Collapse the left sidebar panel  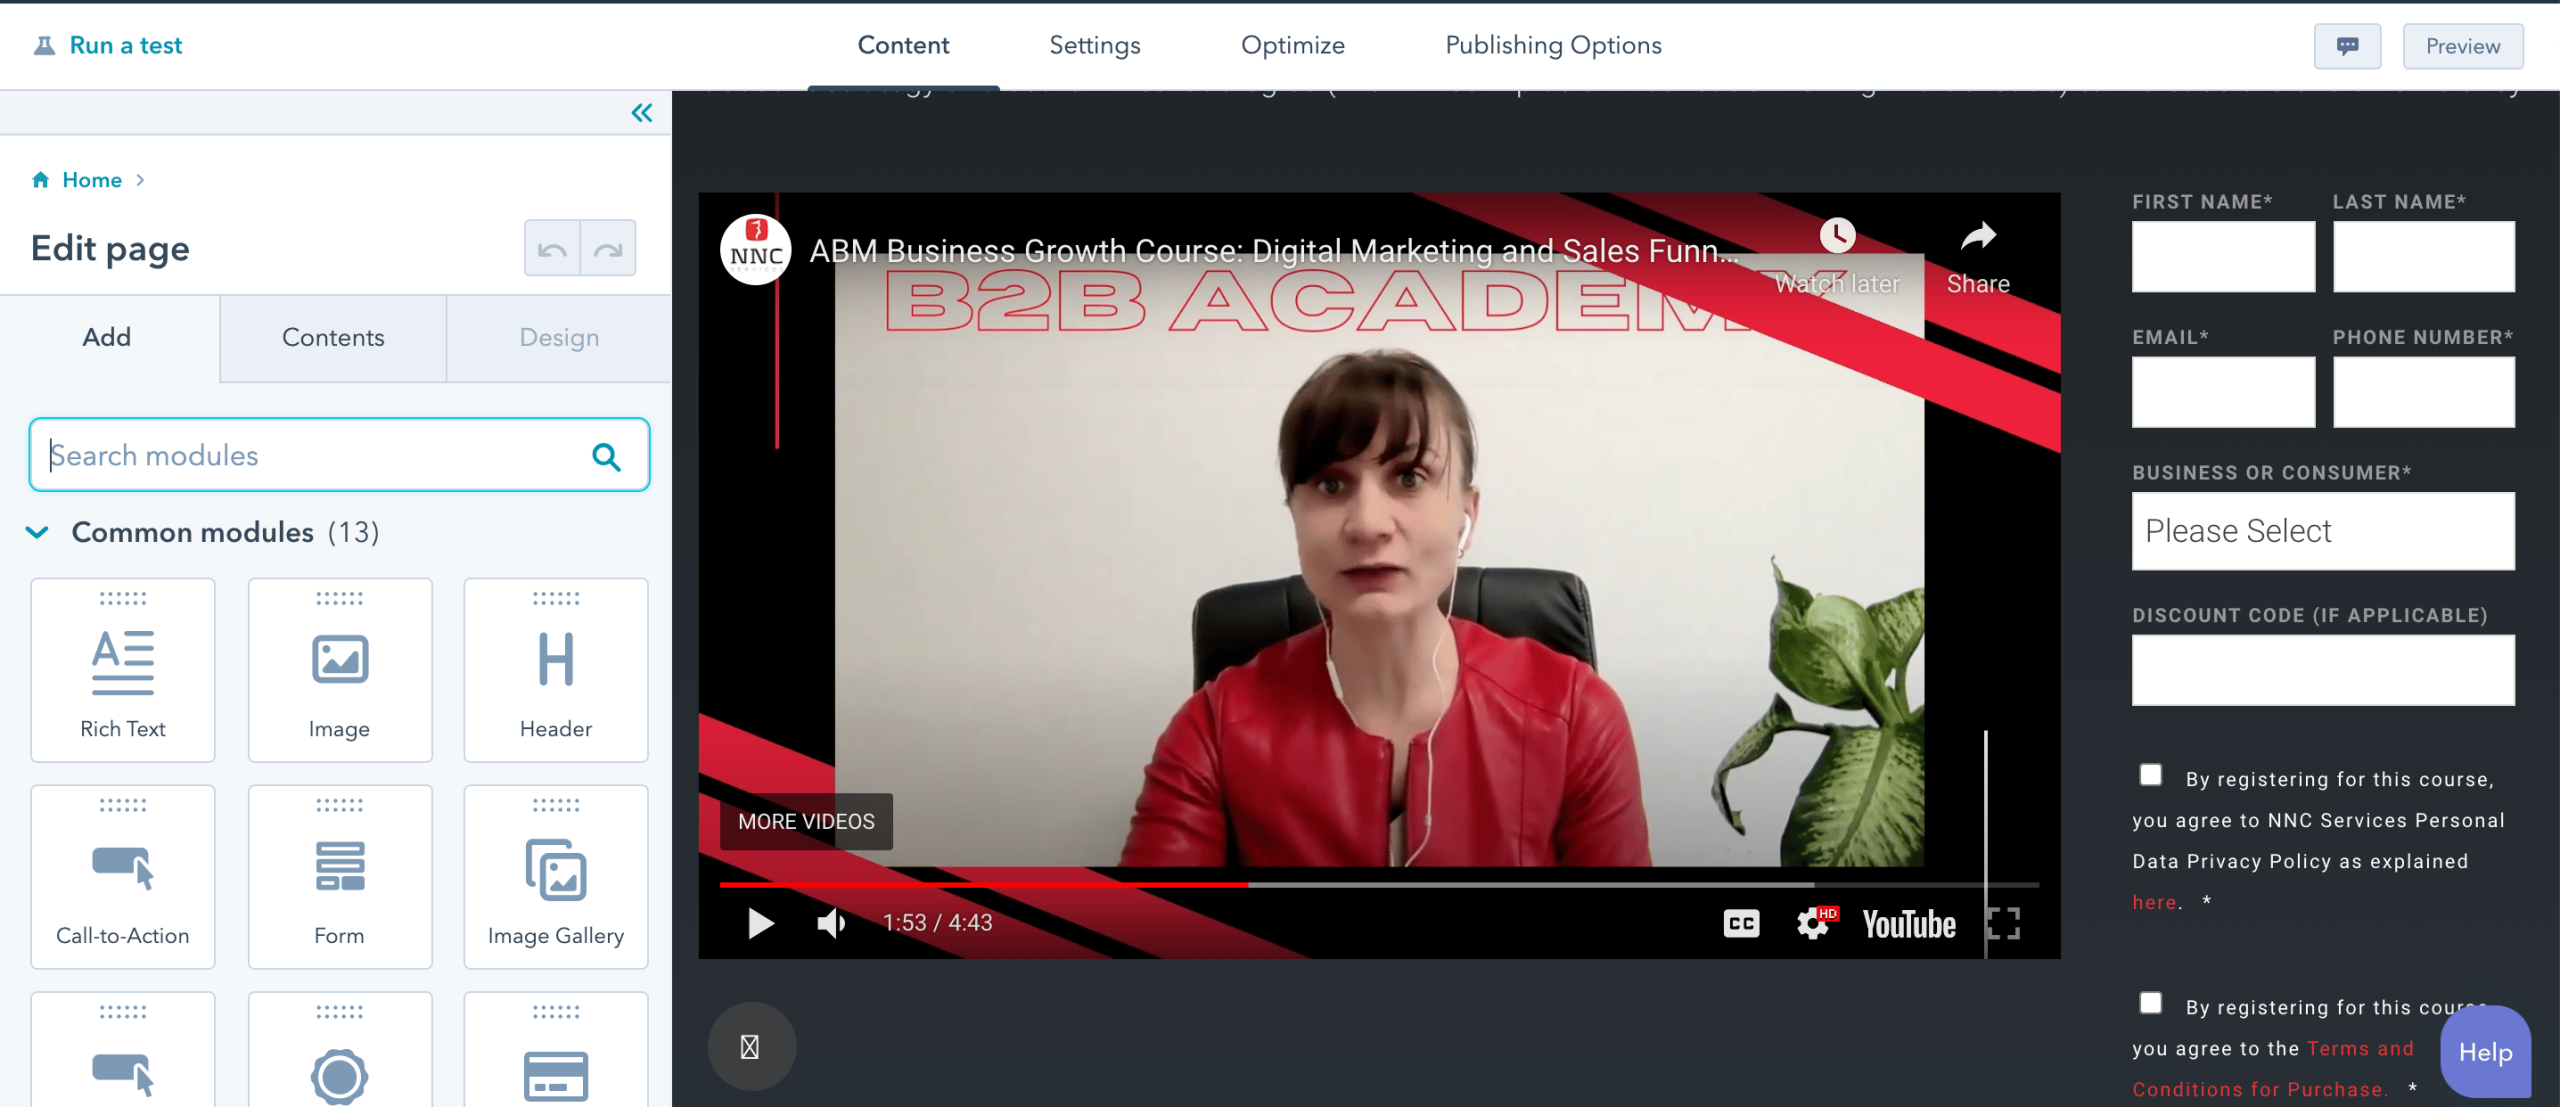[642, 113]
